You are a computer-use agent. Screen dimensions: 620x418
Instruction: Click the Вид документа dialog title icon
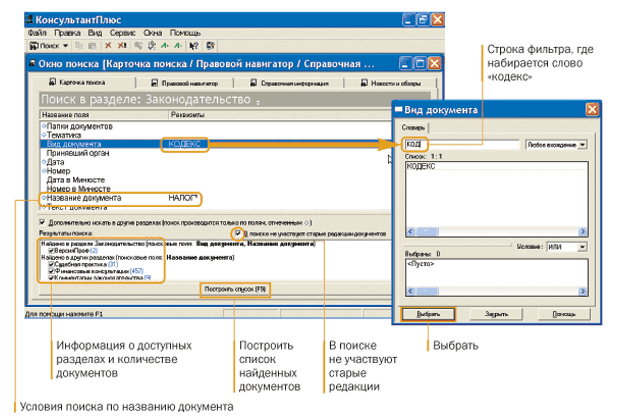pyautogui.click(x=398, y=109)
